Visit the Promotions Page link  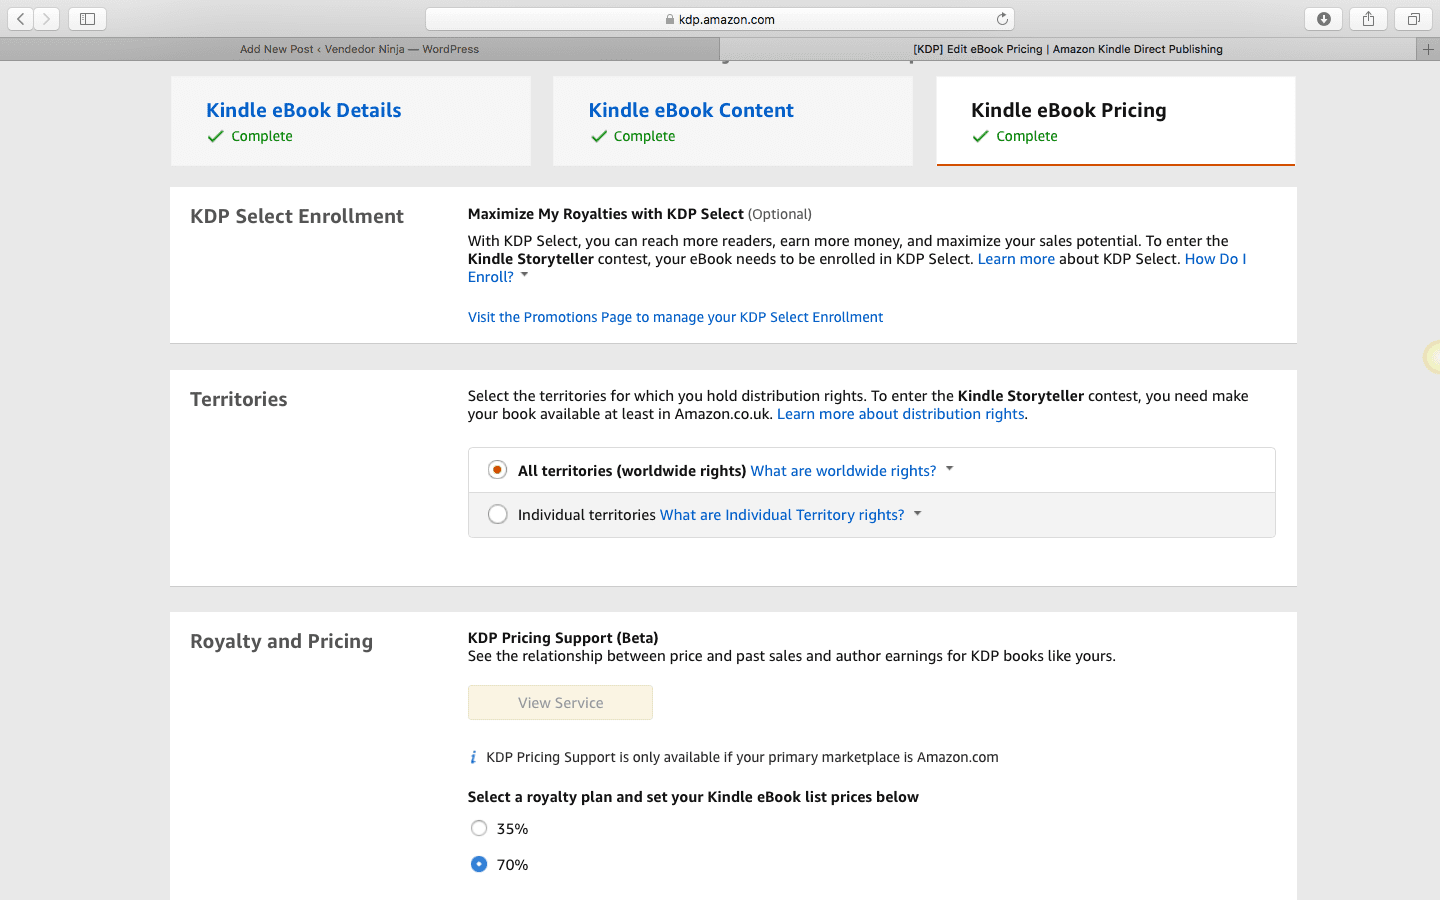pyautogui.click(x=675, y=317)
